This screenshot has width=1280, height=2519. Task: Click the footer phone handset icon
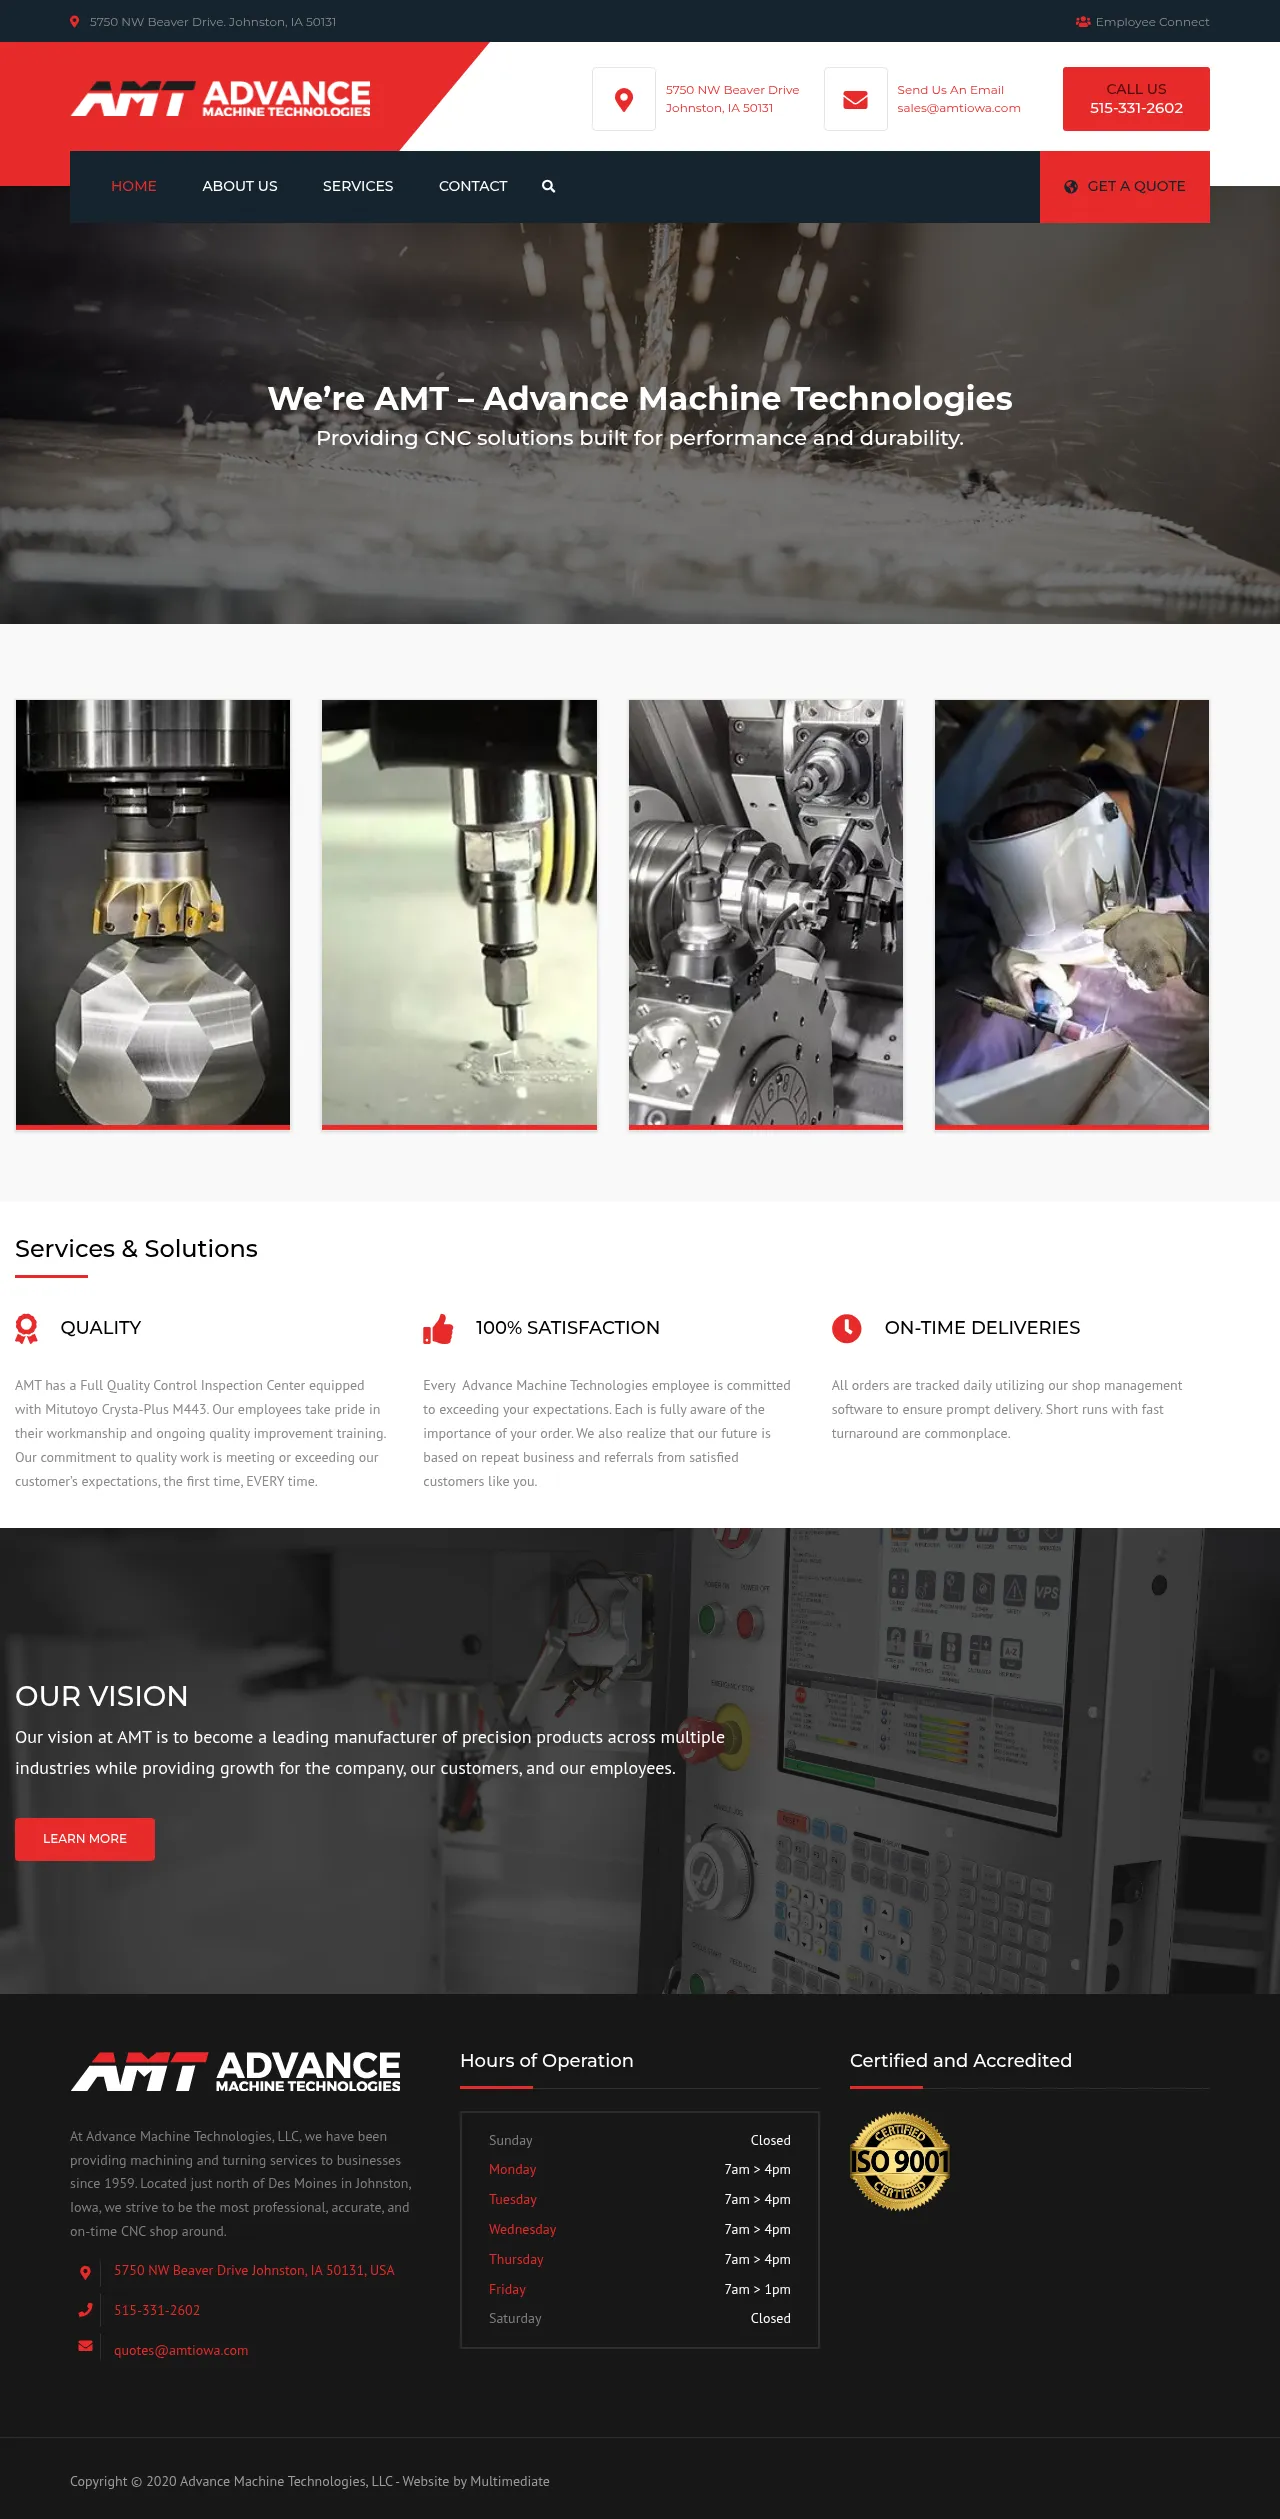pos(85,2310)
